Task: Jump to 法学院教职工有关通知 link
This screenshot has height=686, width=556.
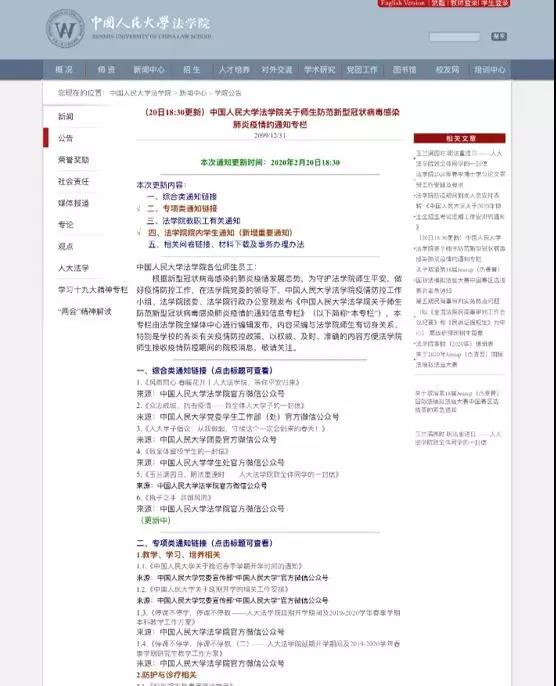Action: click(201, 220)
